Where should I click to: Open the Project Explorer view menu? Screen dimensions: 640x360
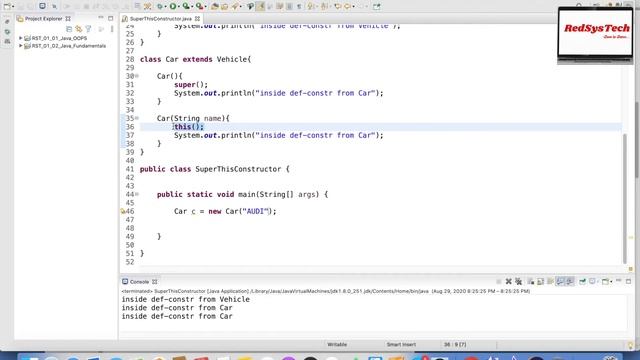(x=112, y=29)
